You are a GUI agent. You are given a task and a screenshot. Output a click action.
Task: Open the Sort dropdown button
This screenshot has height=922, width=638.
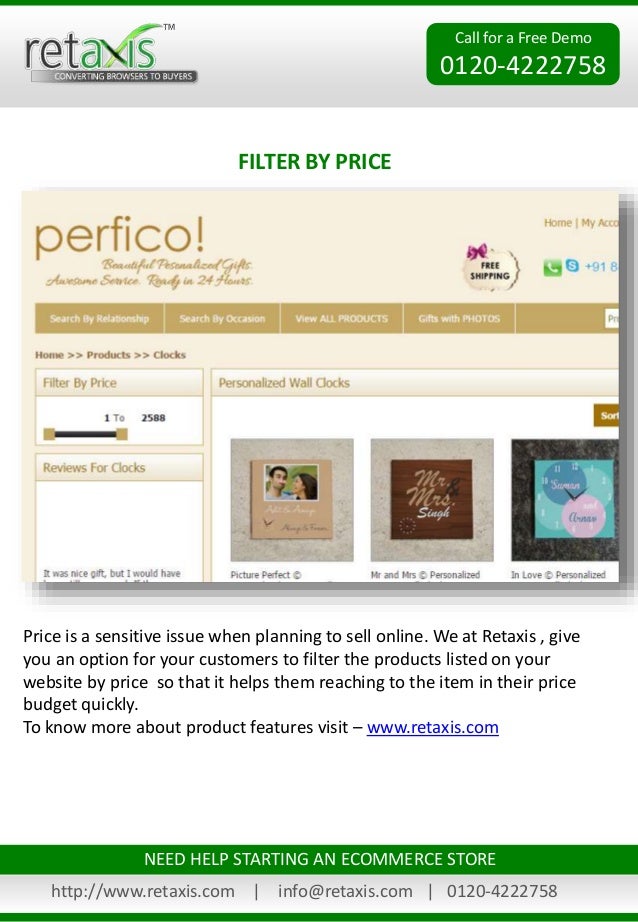pyautogui.click(x=606, y=416)
